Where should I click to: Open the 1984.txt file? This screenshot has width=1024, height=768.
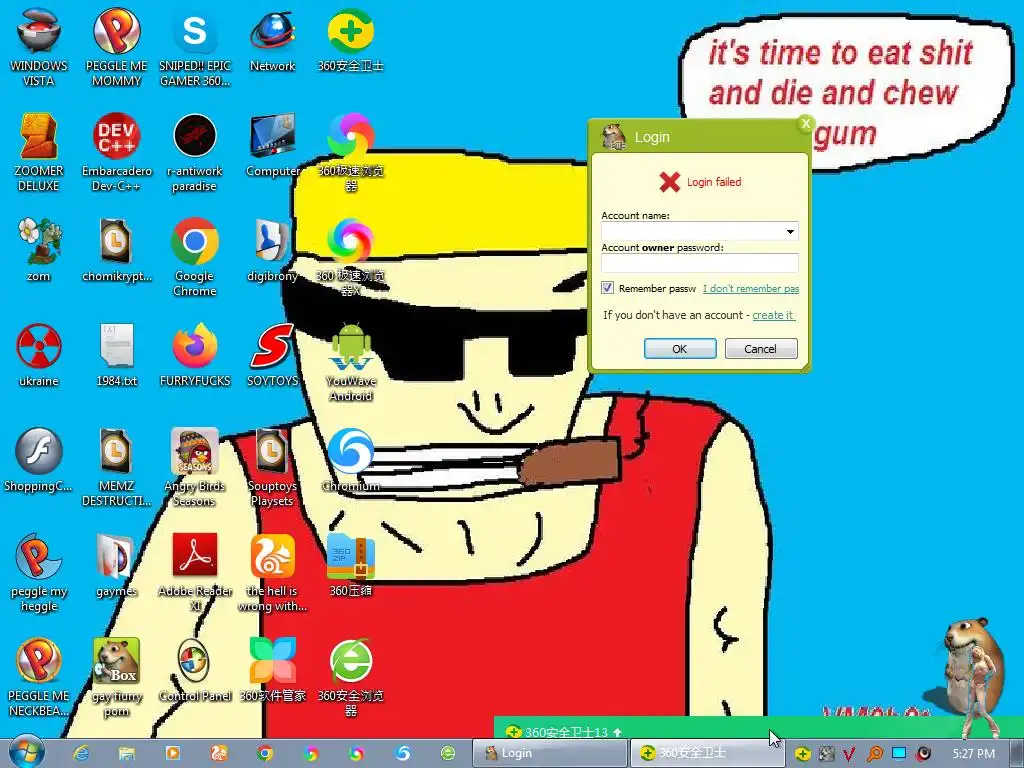click(x=116, y=355)
